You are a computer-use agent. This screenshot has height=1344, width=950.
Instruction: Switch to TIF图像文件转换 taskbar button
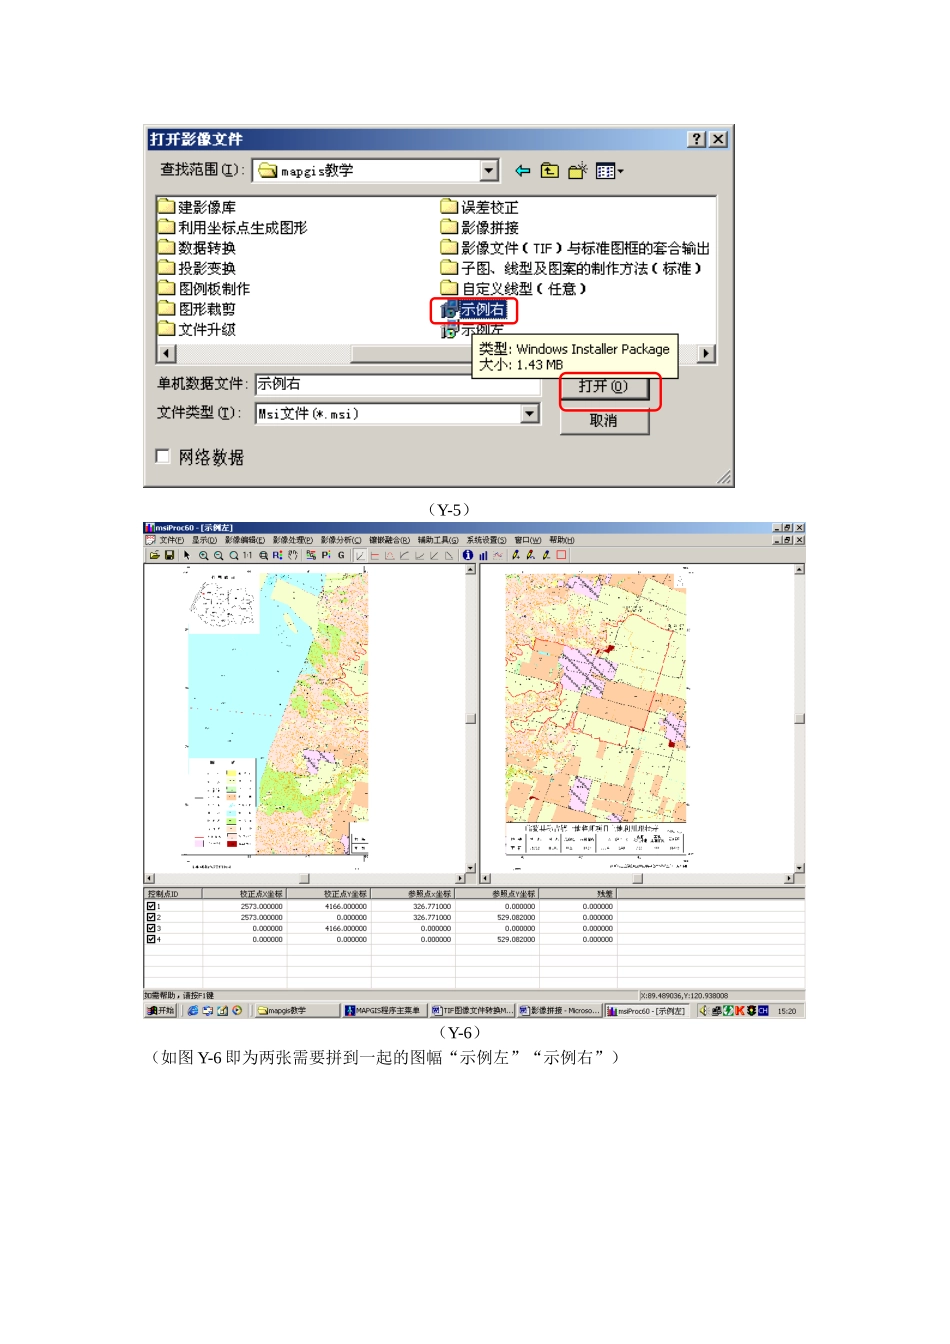472,1011
